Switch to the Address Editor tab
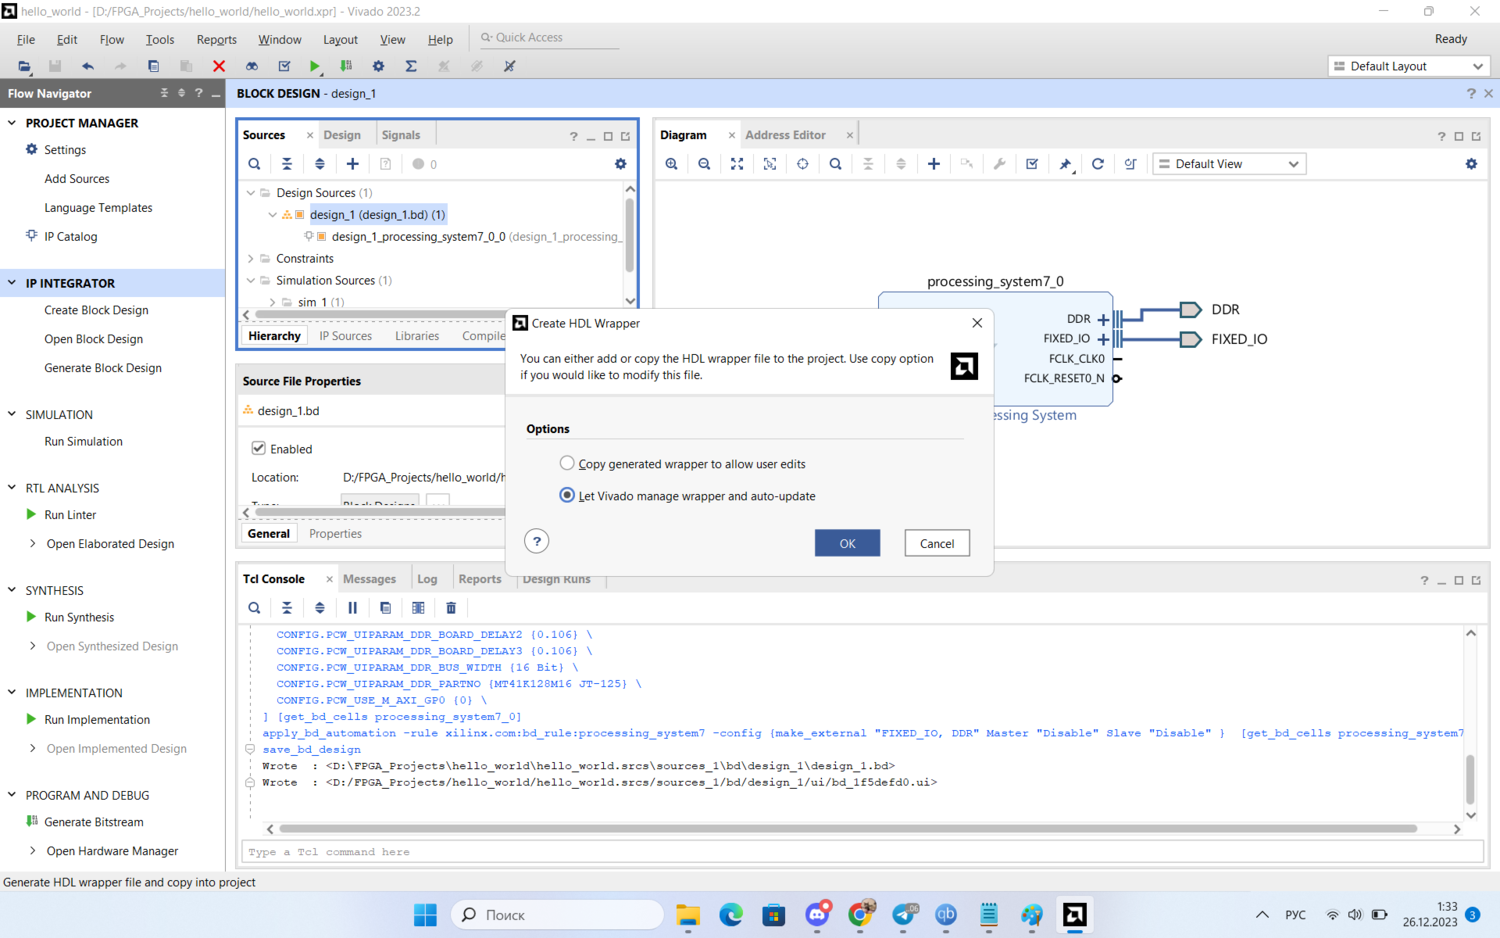 [x=785, y=135]
